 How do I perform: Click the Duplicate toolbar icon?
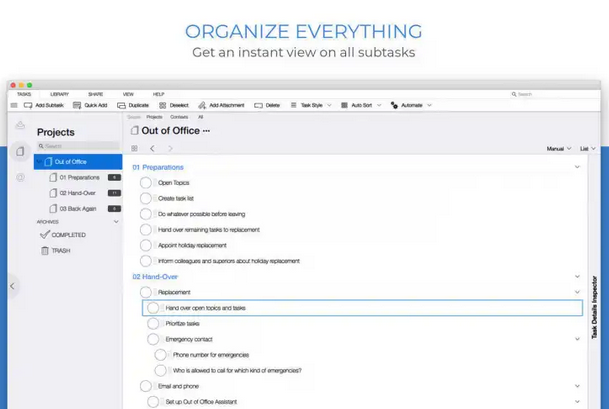(122, 105)
